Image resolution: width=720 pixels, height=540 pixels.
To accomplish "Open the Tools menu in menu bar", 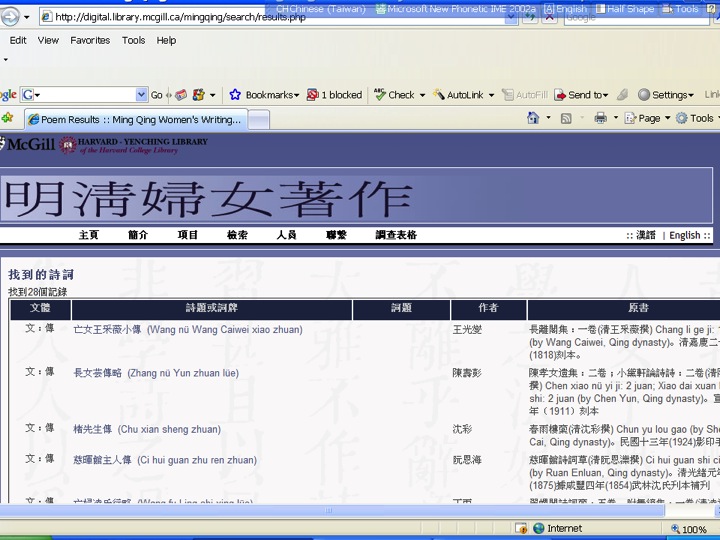I will pos(134,40).
